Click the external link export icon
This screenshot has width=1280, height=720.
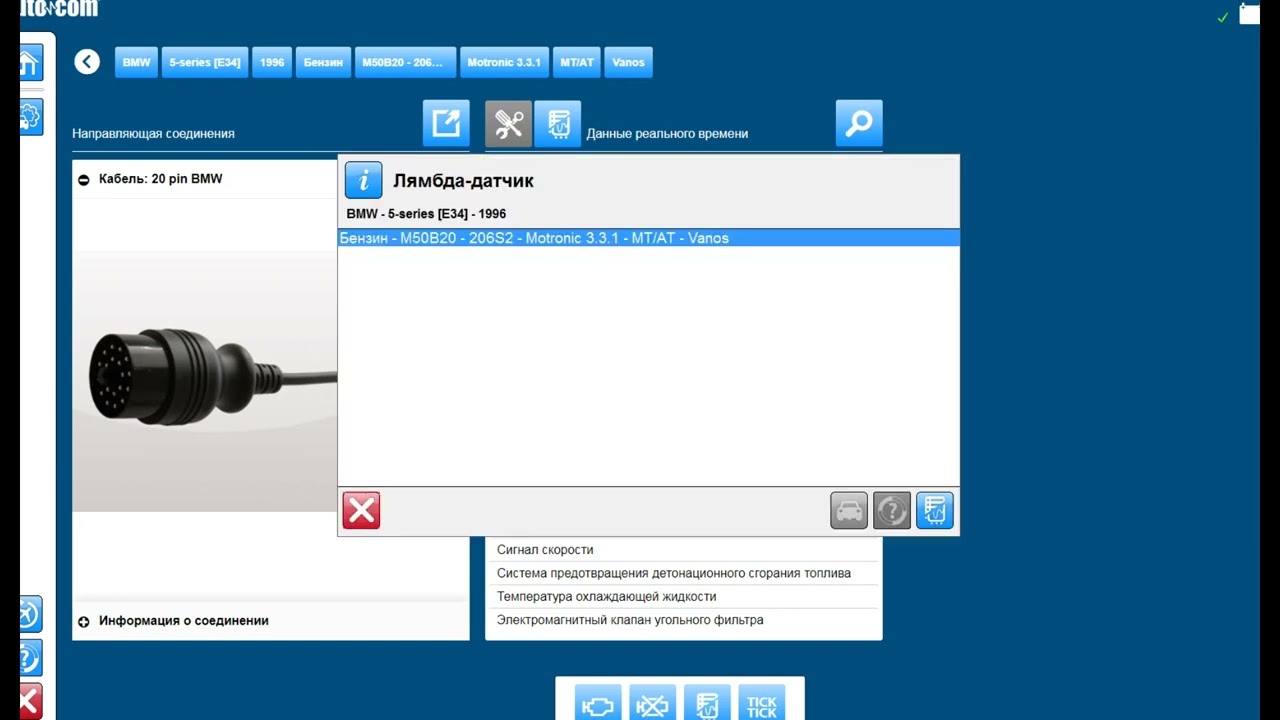[446, 123]
